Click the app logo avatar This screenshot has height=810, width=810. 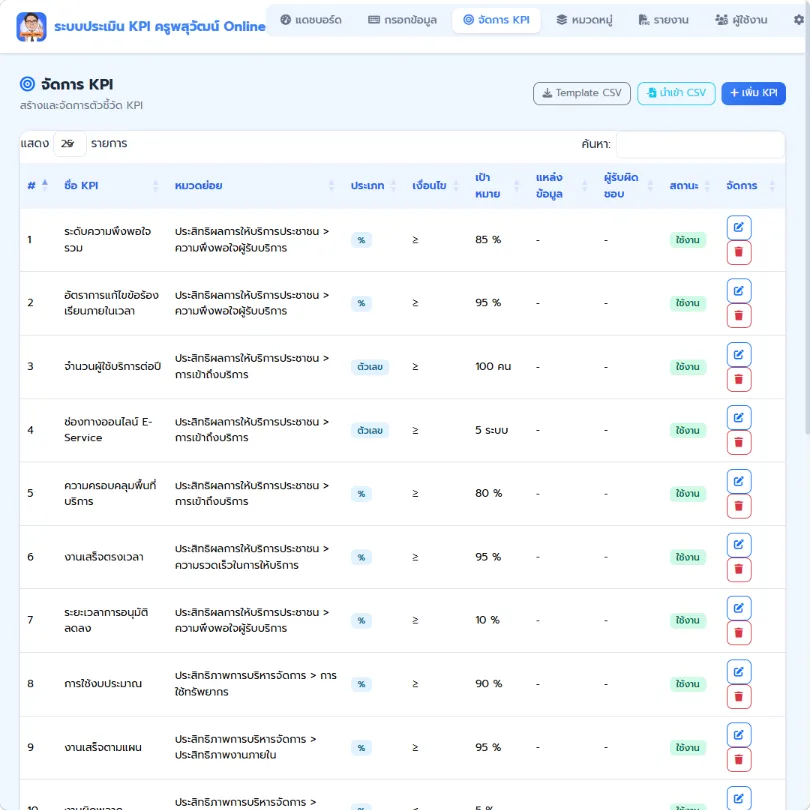32,27
